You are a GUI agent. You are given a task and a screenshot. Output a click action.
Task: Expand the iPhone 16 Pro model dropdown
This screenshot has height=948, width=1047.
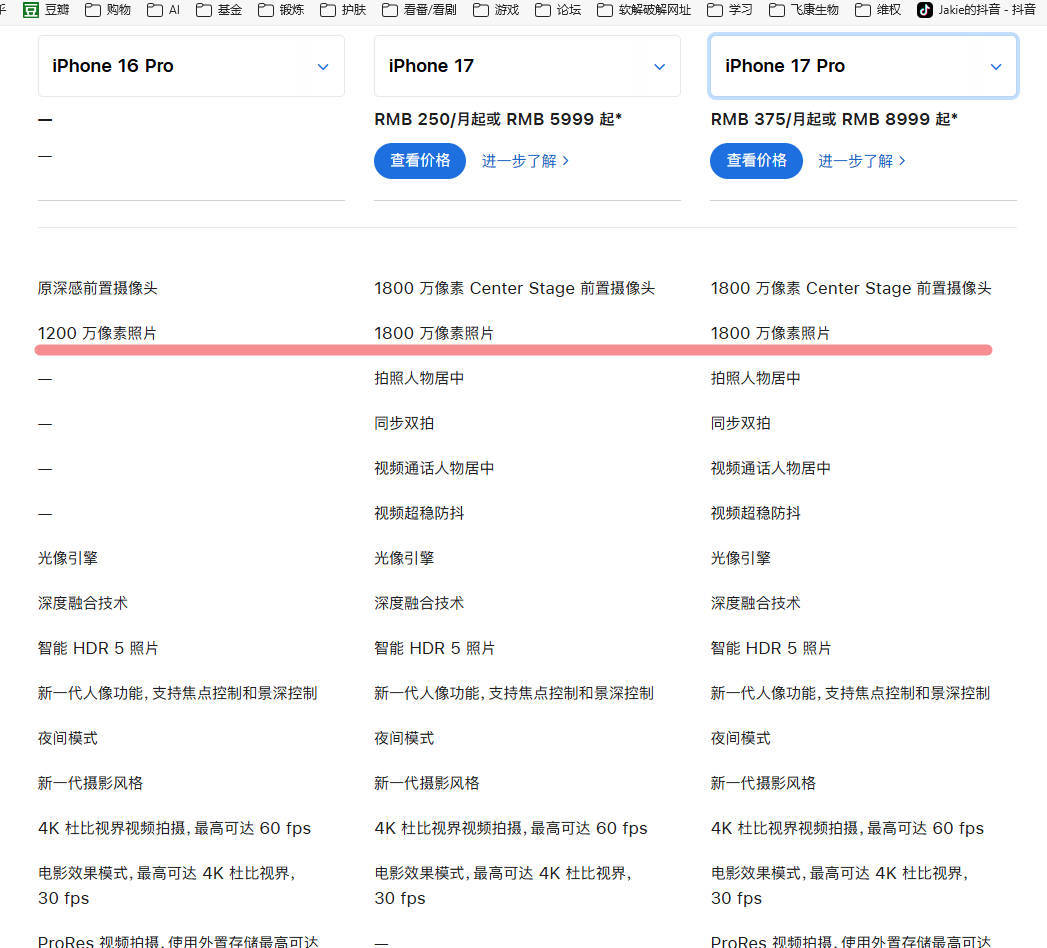pos(191,66)
